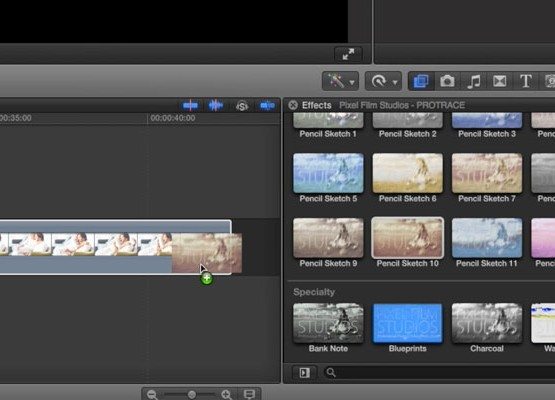Toggle audio skimming waveform button
The height and width of the screenshot is (400, 555).
point(216,105)
